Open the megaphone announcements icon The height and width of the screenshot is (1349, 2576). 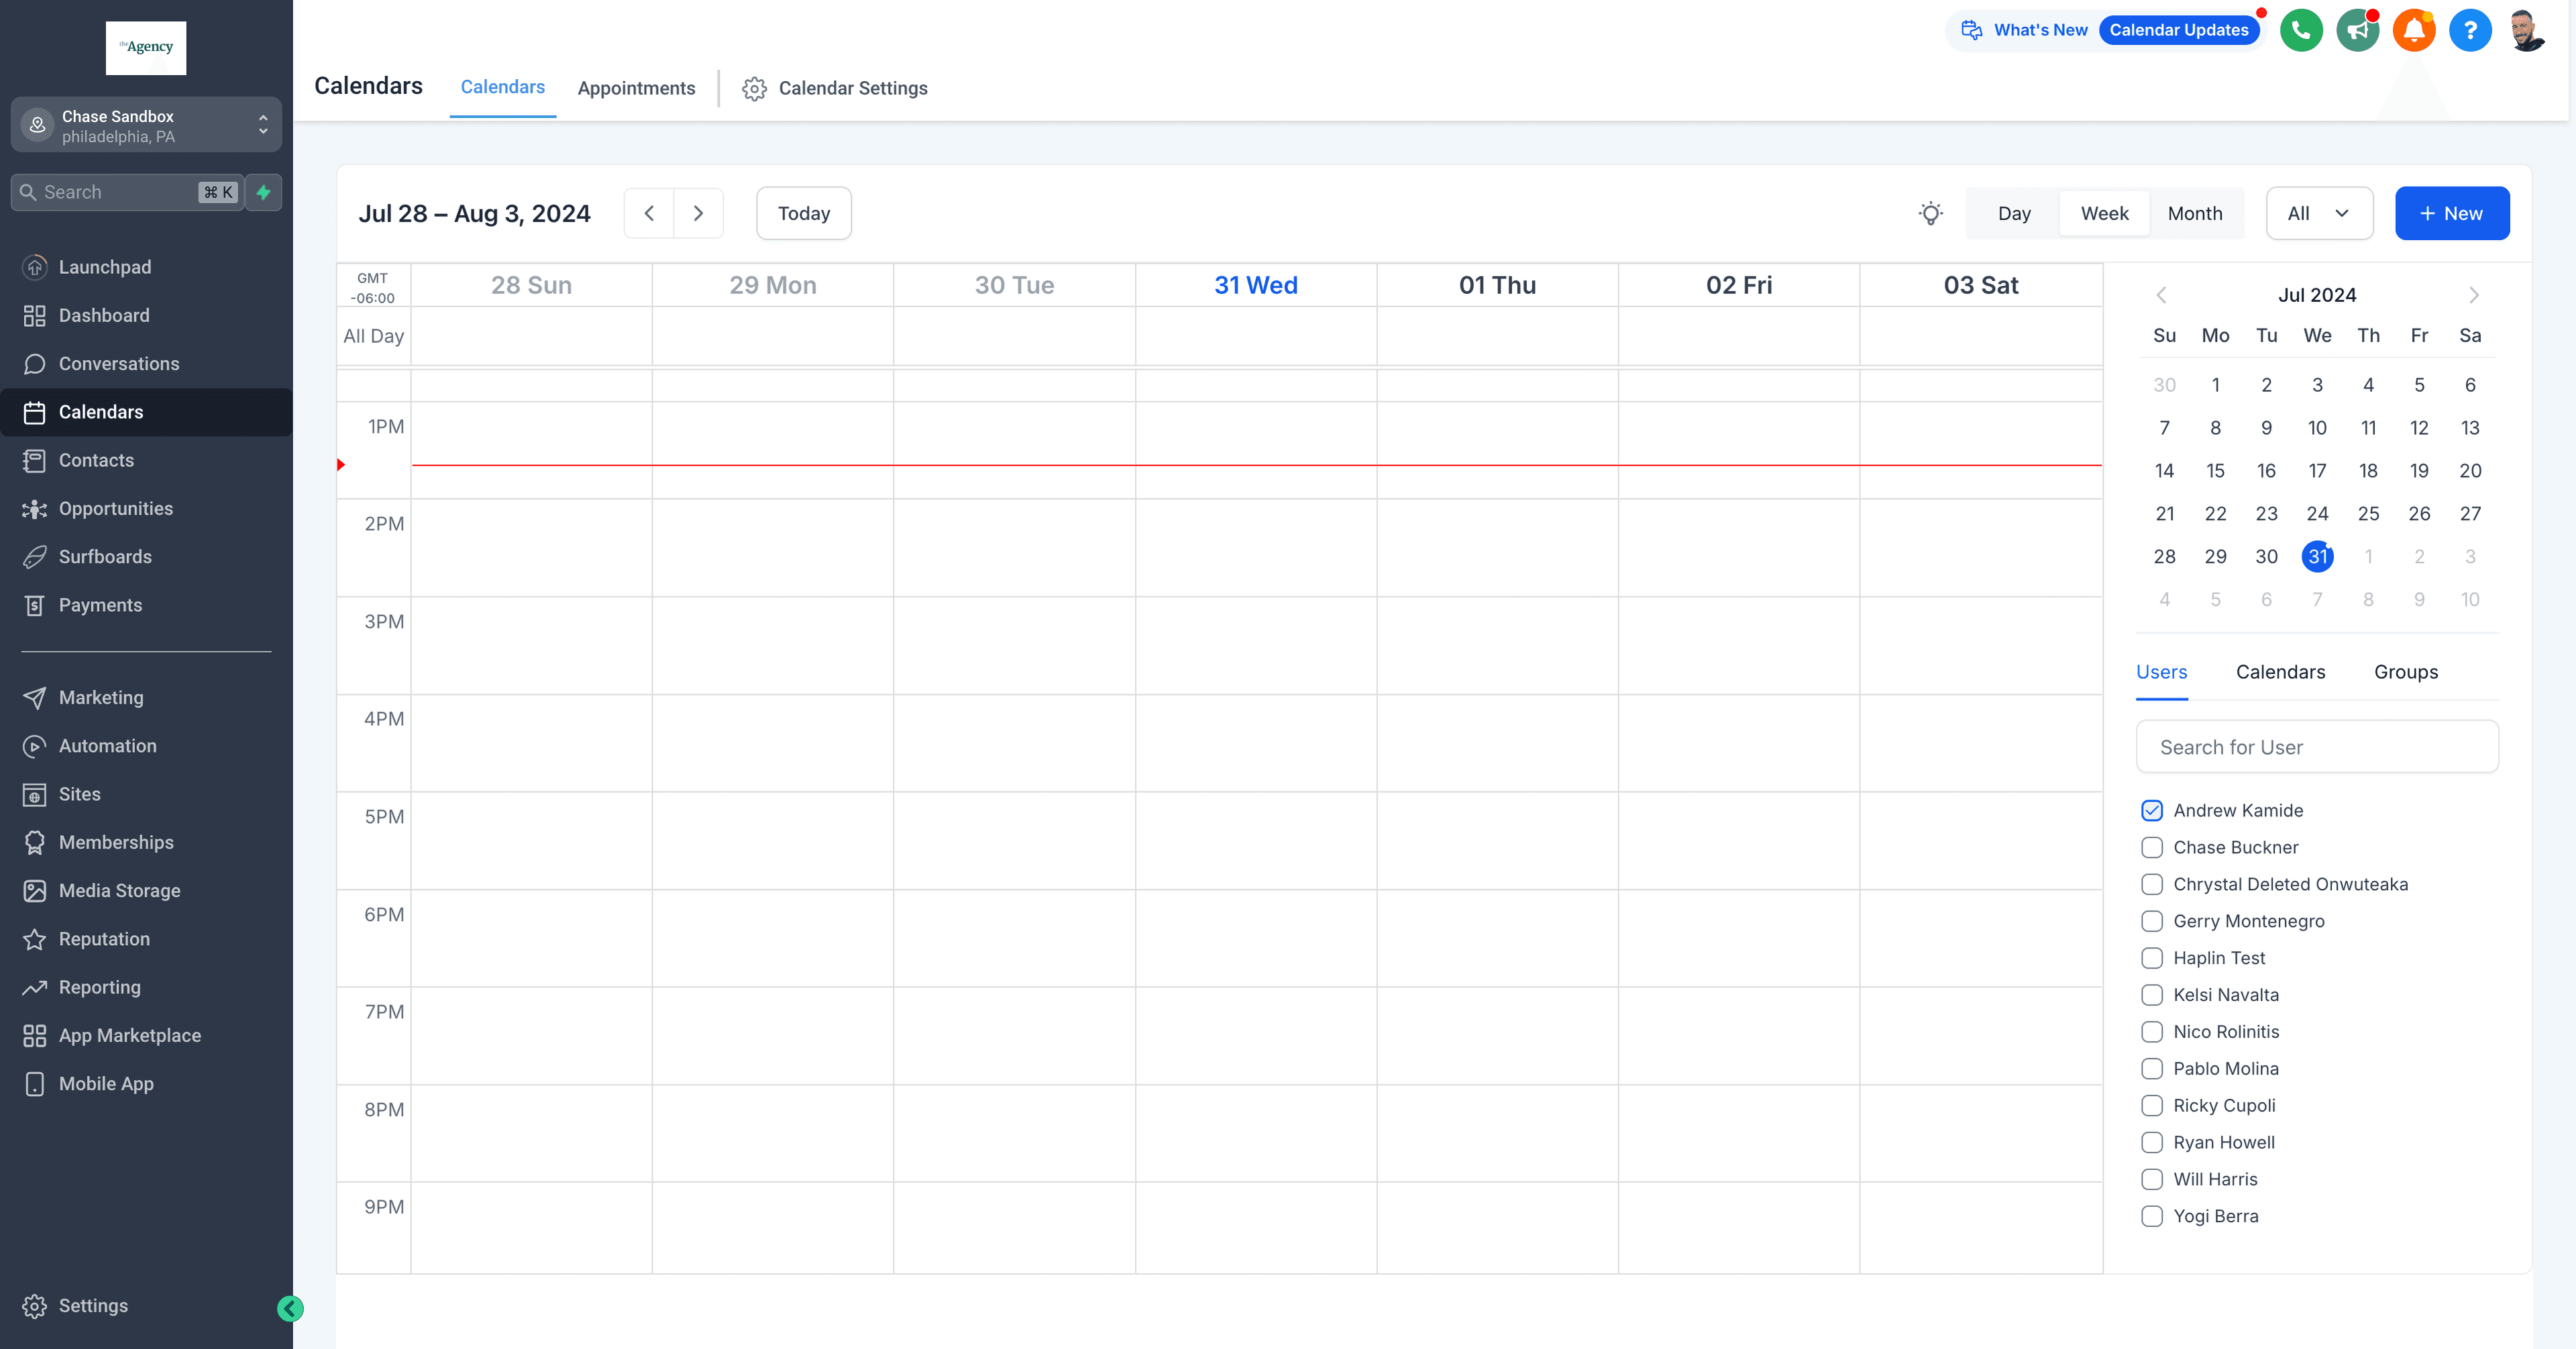coord(2358,30)
